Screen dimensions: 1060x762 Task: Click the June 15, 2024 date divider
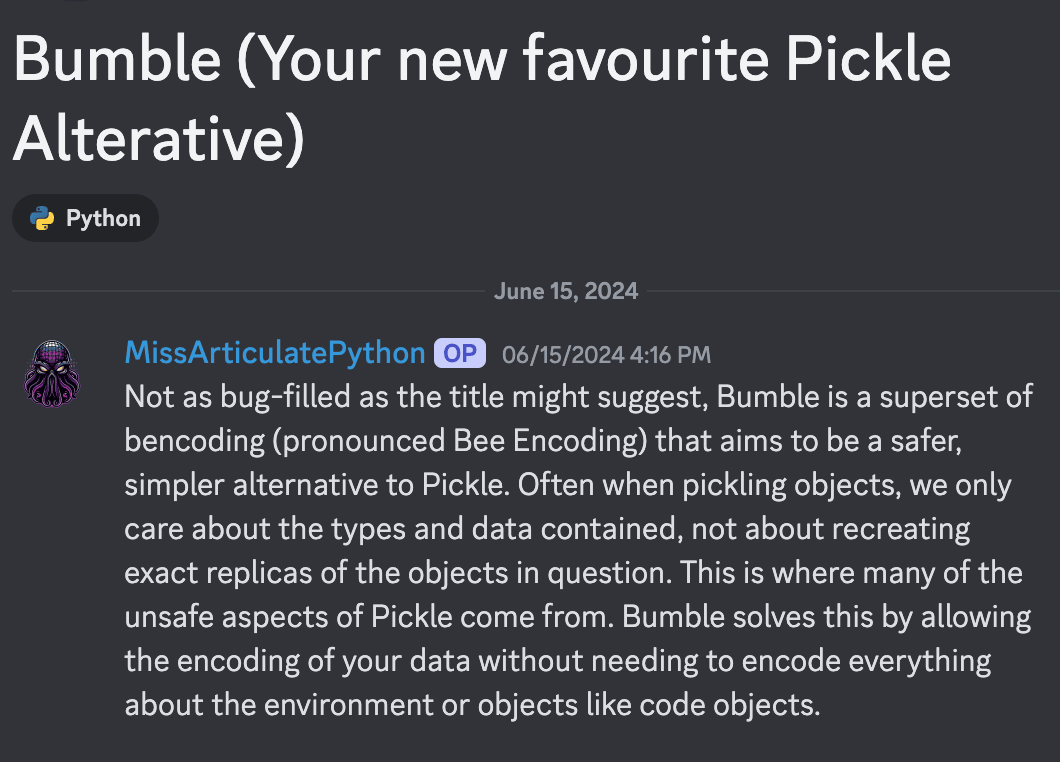(565, 292)
